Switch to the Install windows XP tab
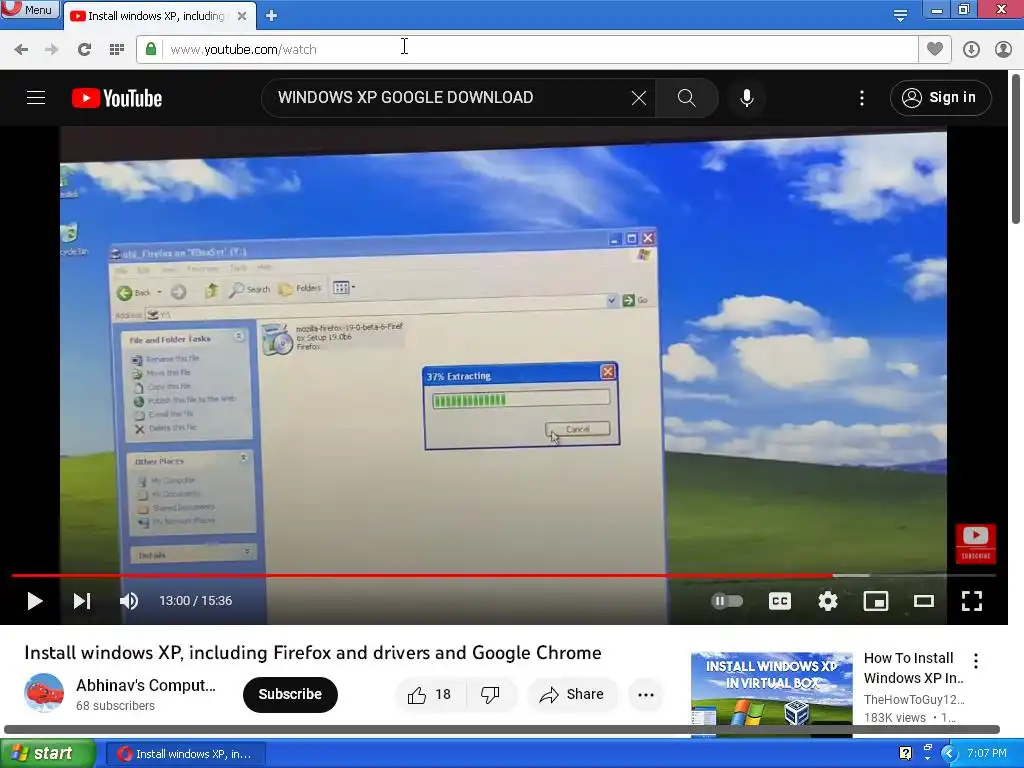The width and height of the screenshot is (1024, 768). tap(157, 16)
